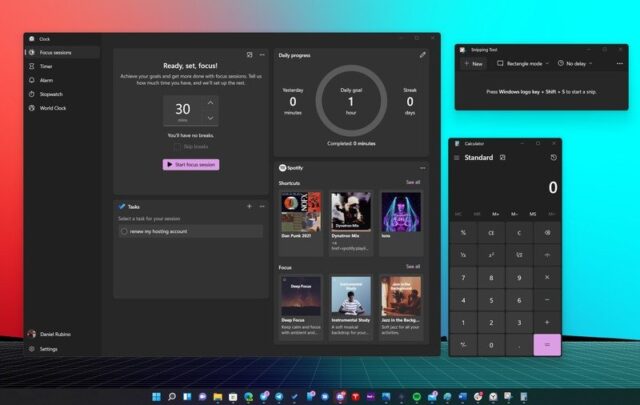Open more options in Spotify panel

point(422,168)
